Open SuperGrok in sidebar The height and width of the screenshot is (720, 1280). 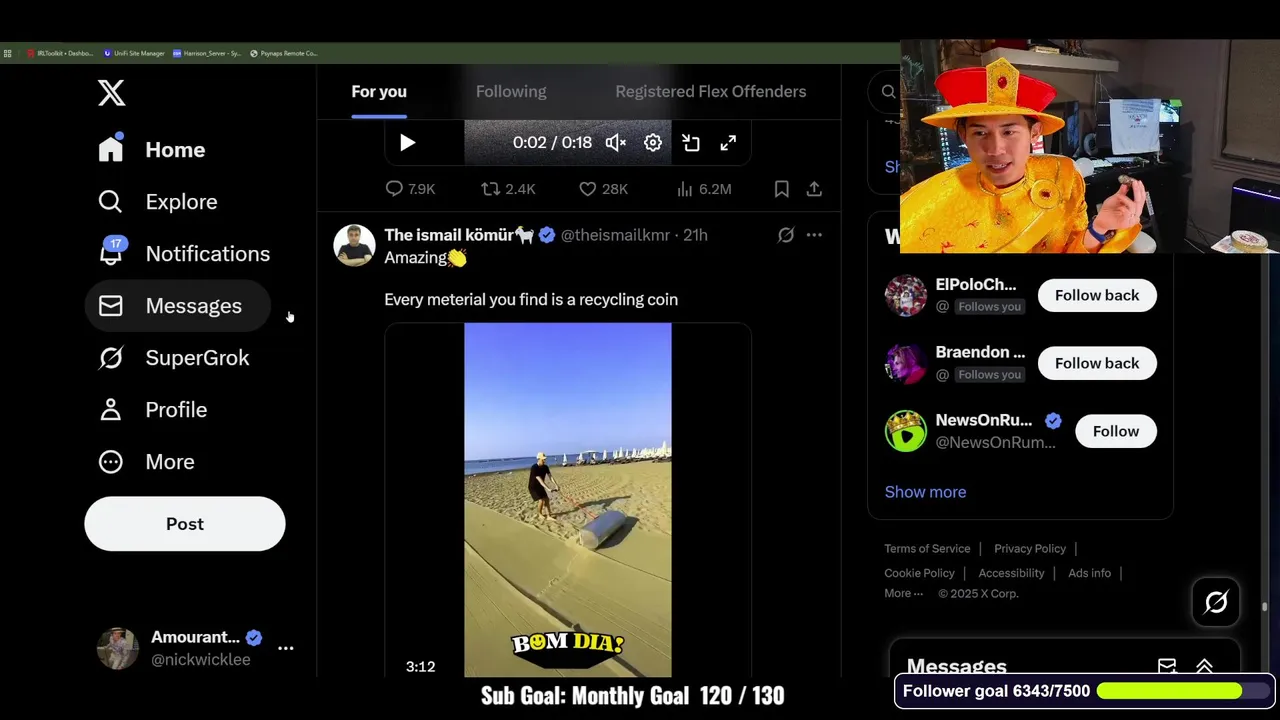[174, 357]
